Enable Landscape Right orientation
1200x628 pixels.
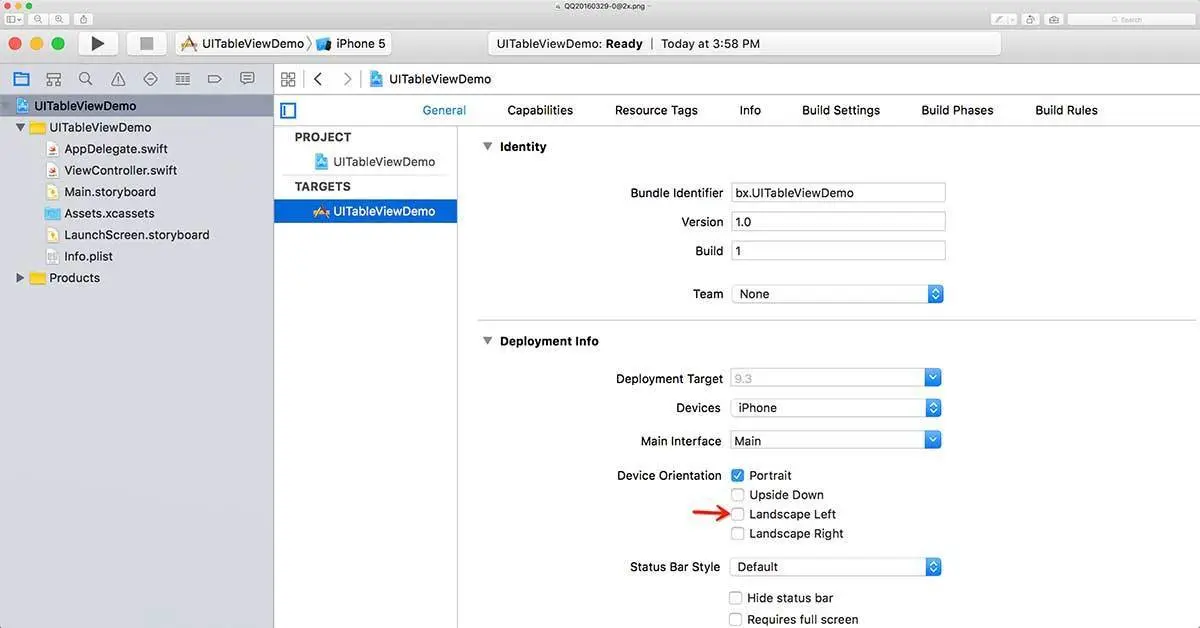pos(738,534)
